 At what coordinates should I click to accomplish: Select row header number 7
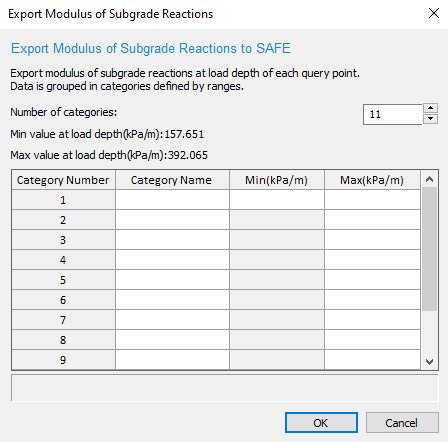point(63,320)
